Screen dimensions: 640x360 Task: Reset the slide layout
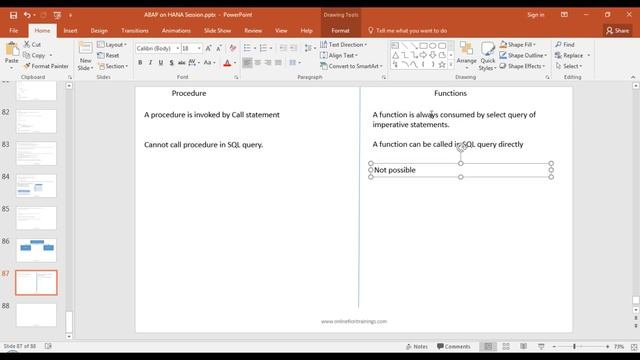click(x=108, y=55)
